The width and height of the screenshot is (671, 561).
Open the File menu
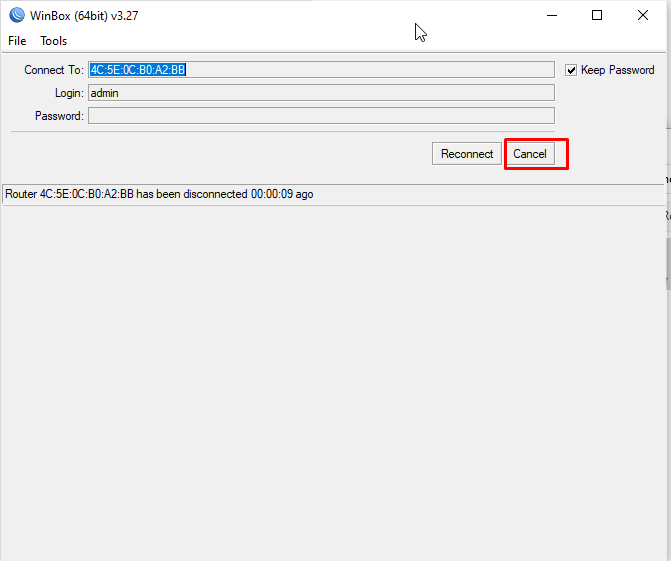pos(17,41)
